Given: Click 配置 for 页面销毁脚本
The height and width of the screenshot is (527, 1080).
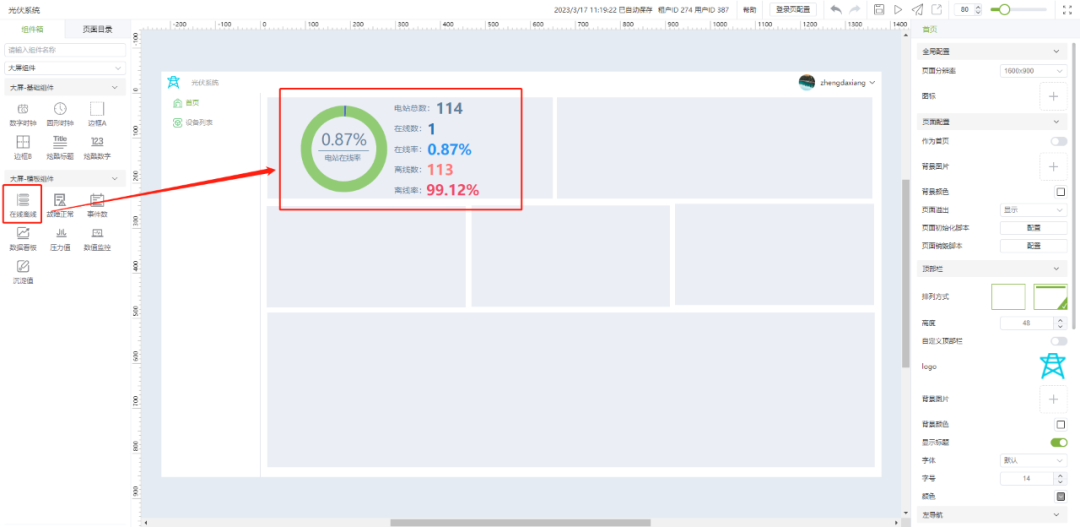Looking at the screenshot, I should coord(1033,245).
